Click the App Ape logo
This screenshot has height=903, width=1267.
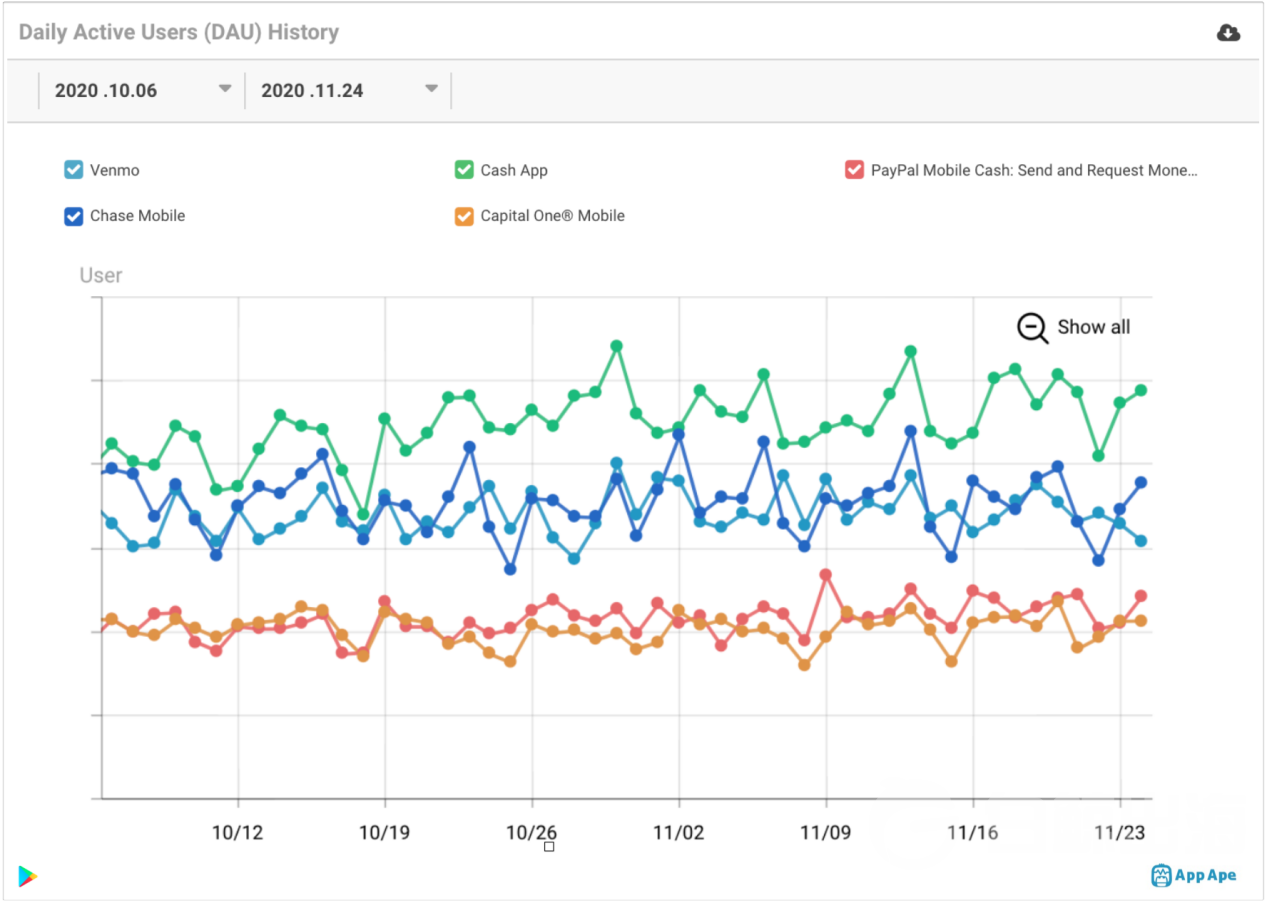(1194, 876)
